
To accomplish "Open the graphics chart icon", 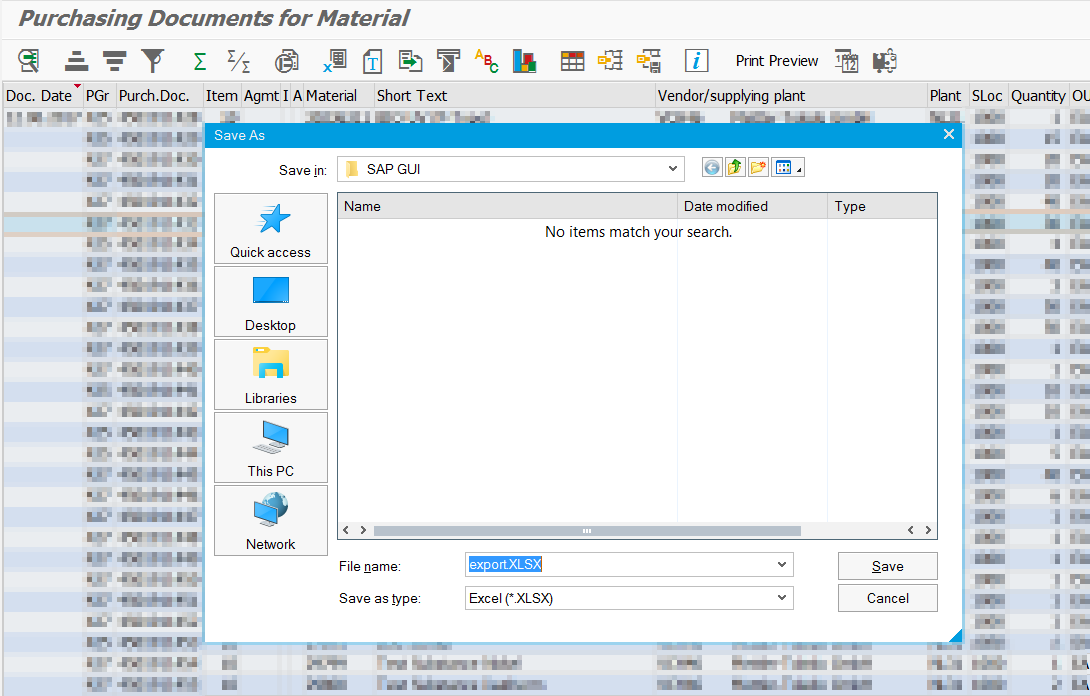I will [524, 60].
